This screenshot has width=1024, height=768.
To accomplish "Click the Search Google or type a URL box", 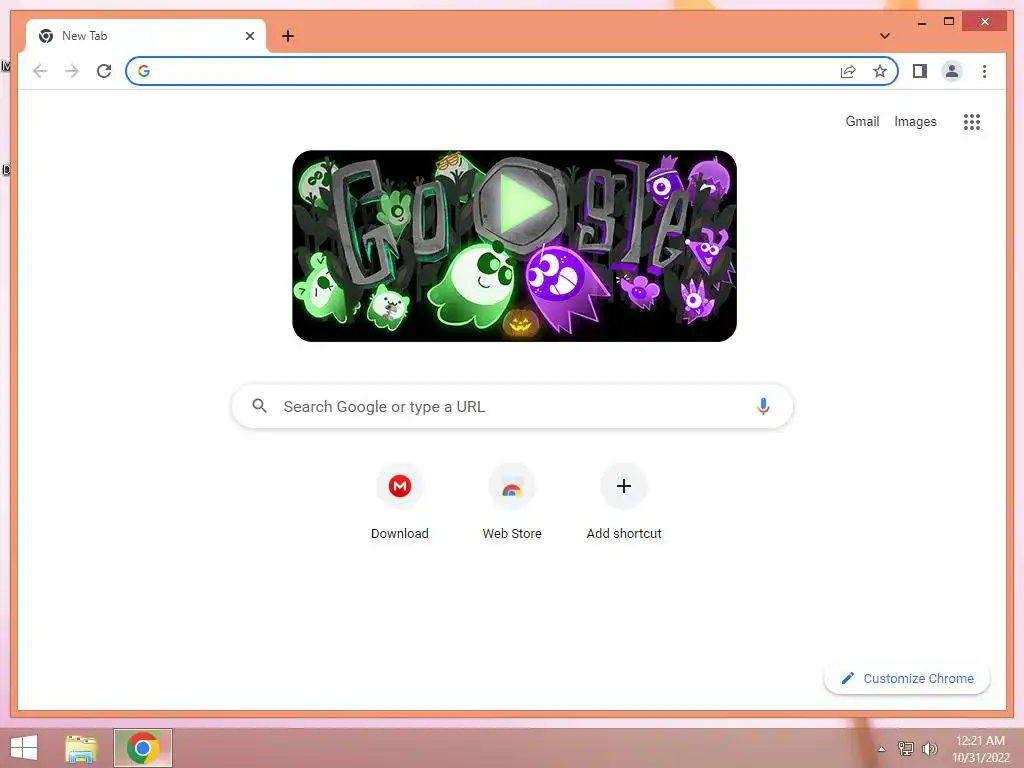I will pyautogui.click(x=512, y=406).
